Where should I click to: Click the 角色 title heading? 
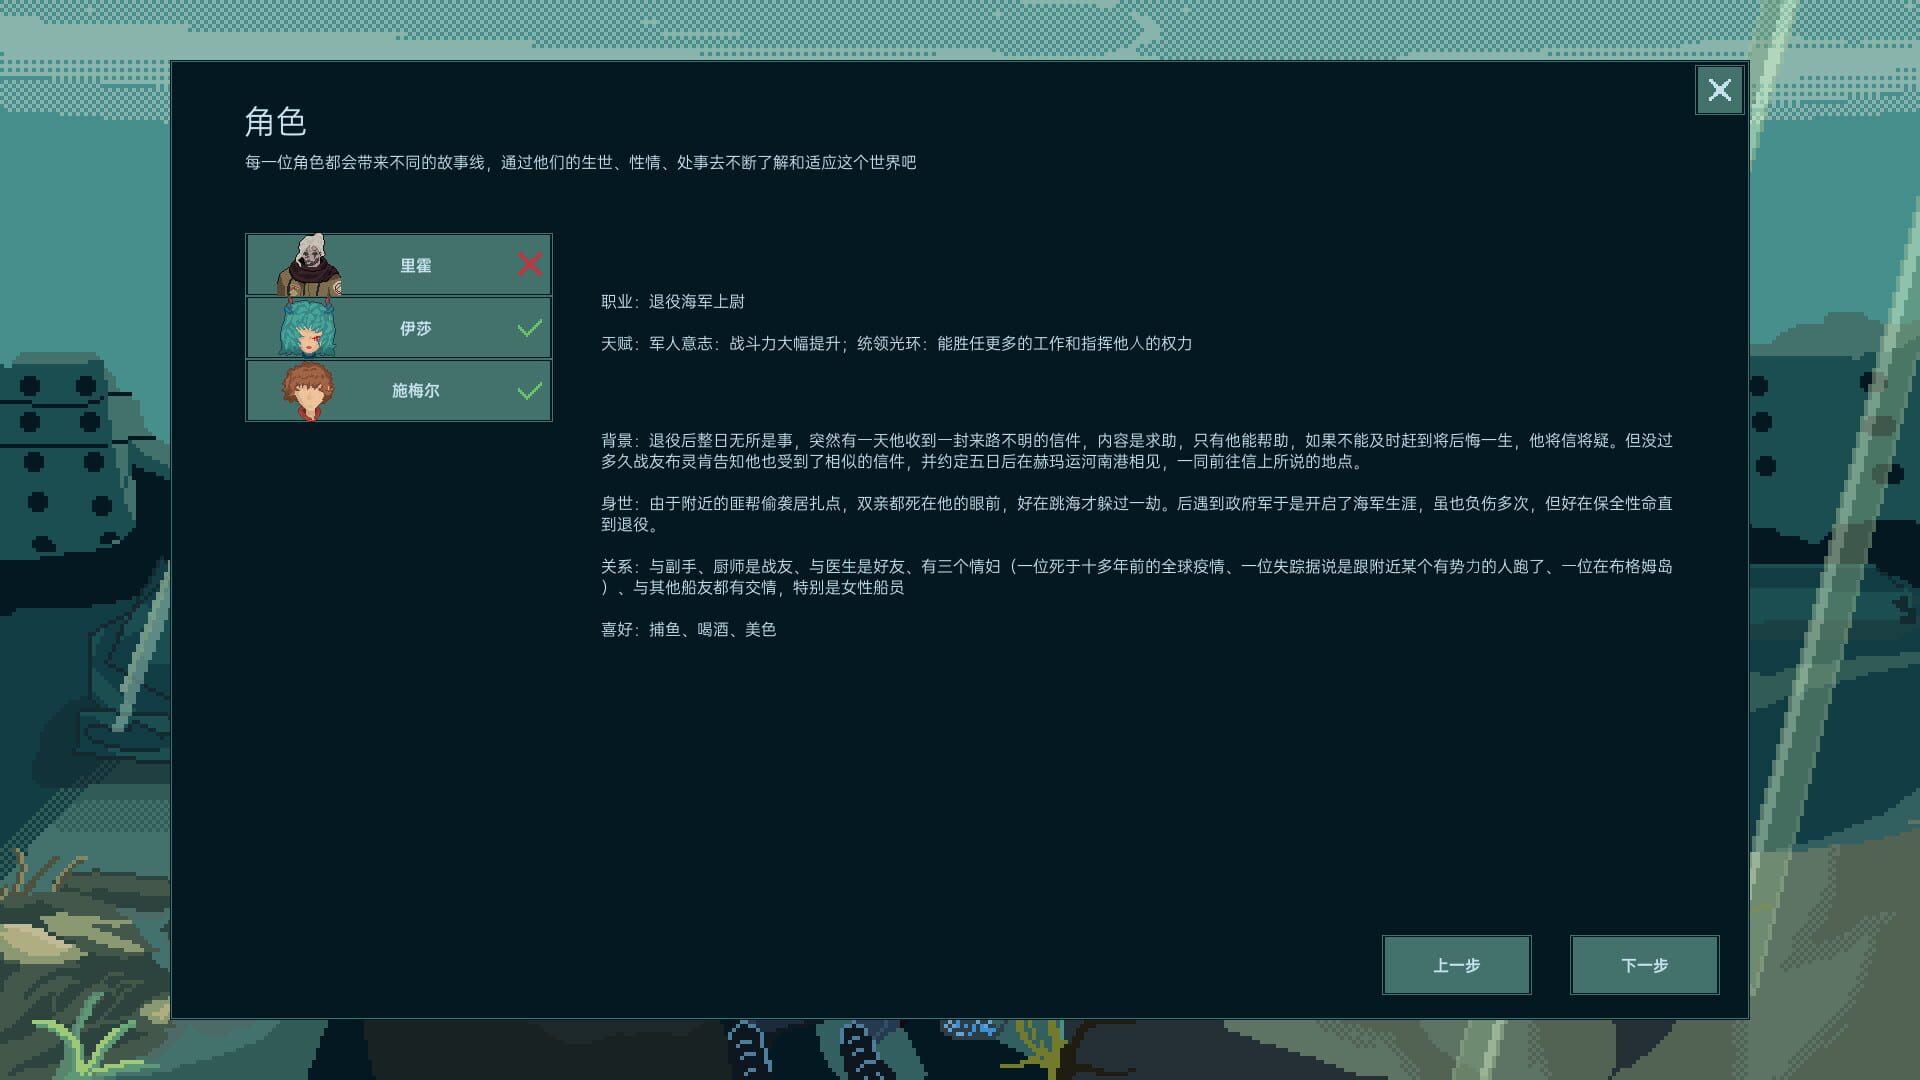pos(275,122)
